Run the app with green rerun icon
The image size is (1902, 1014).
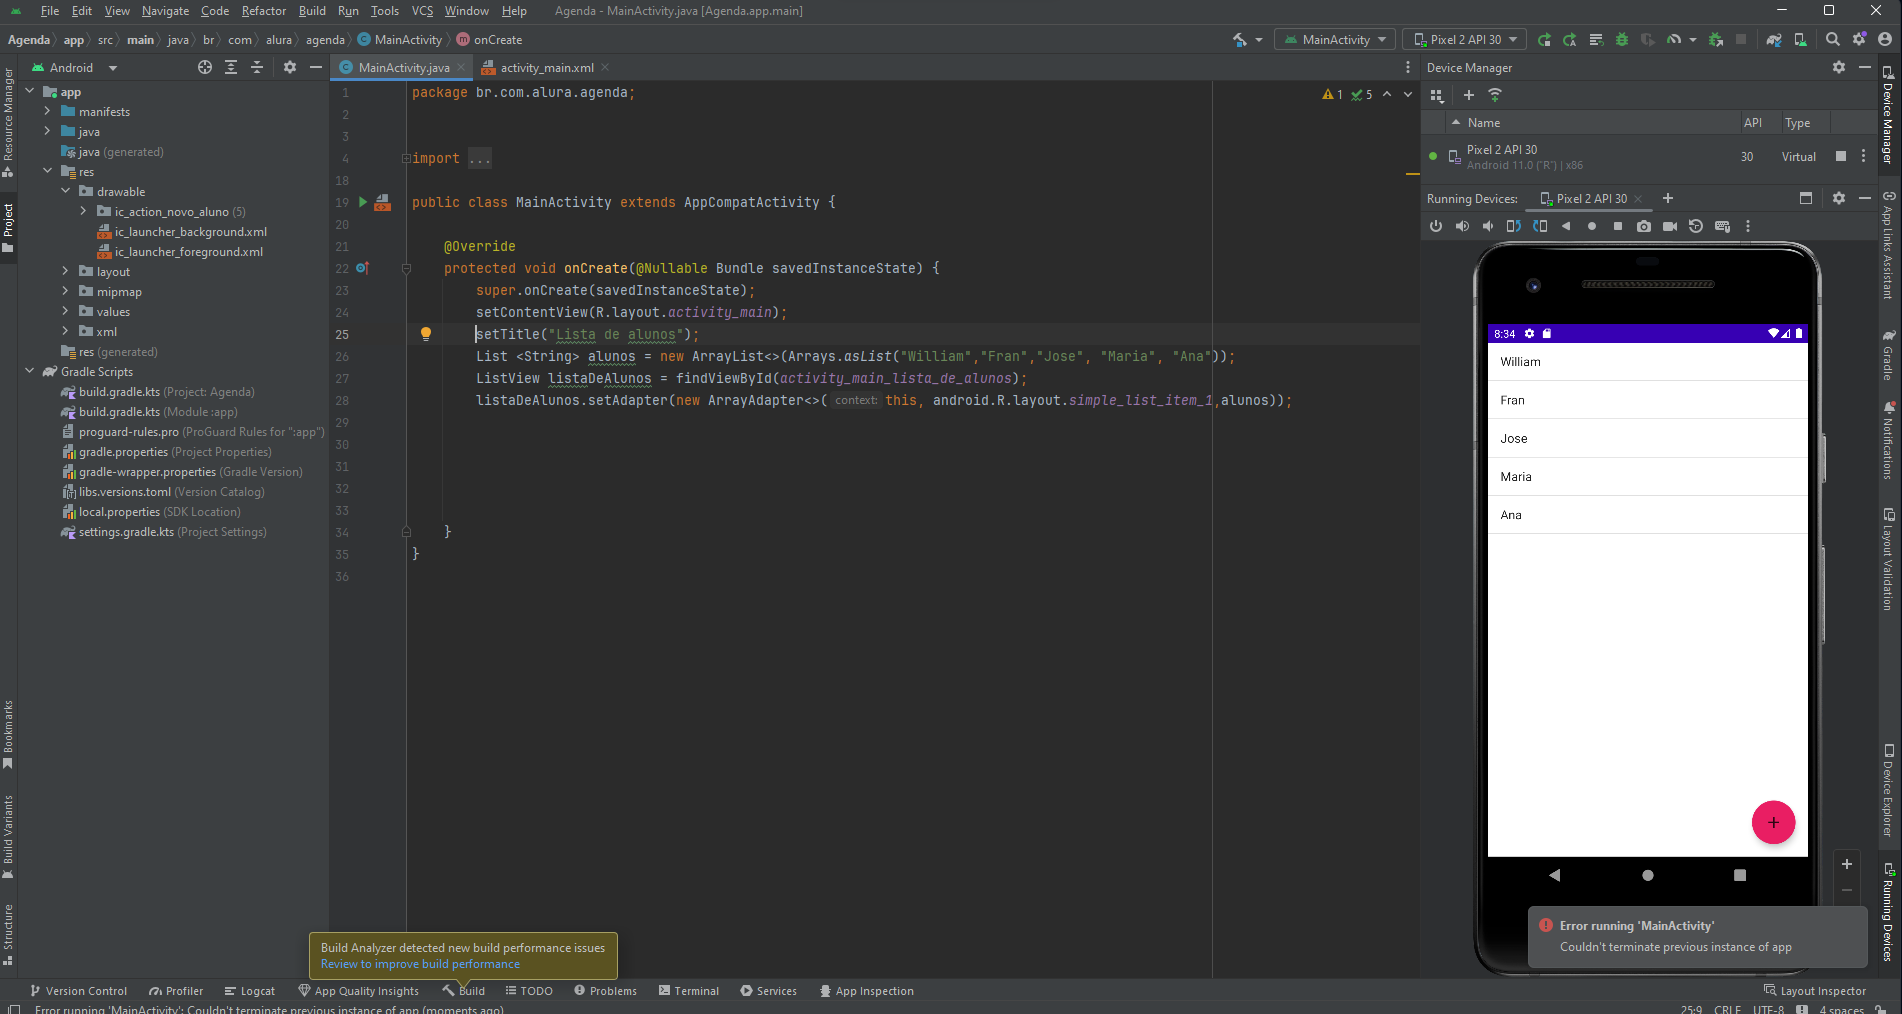click(1544, 40)
